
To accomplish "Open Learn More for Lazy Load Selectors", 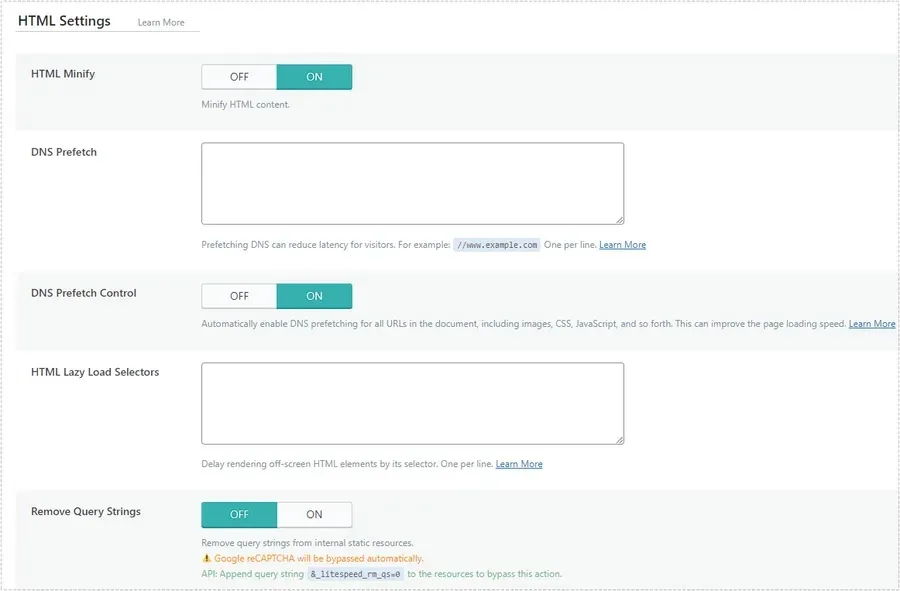I will (x=519, y=464).
